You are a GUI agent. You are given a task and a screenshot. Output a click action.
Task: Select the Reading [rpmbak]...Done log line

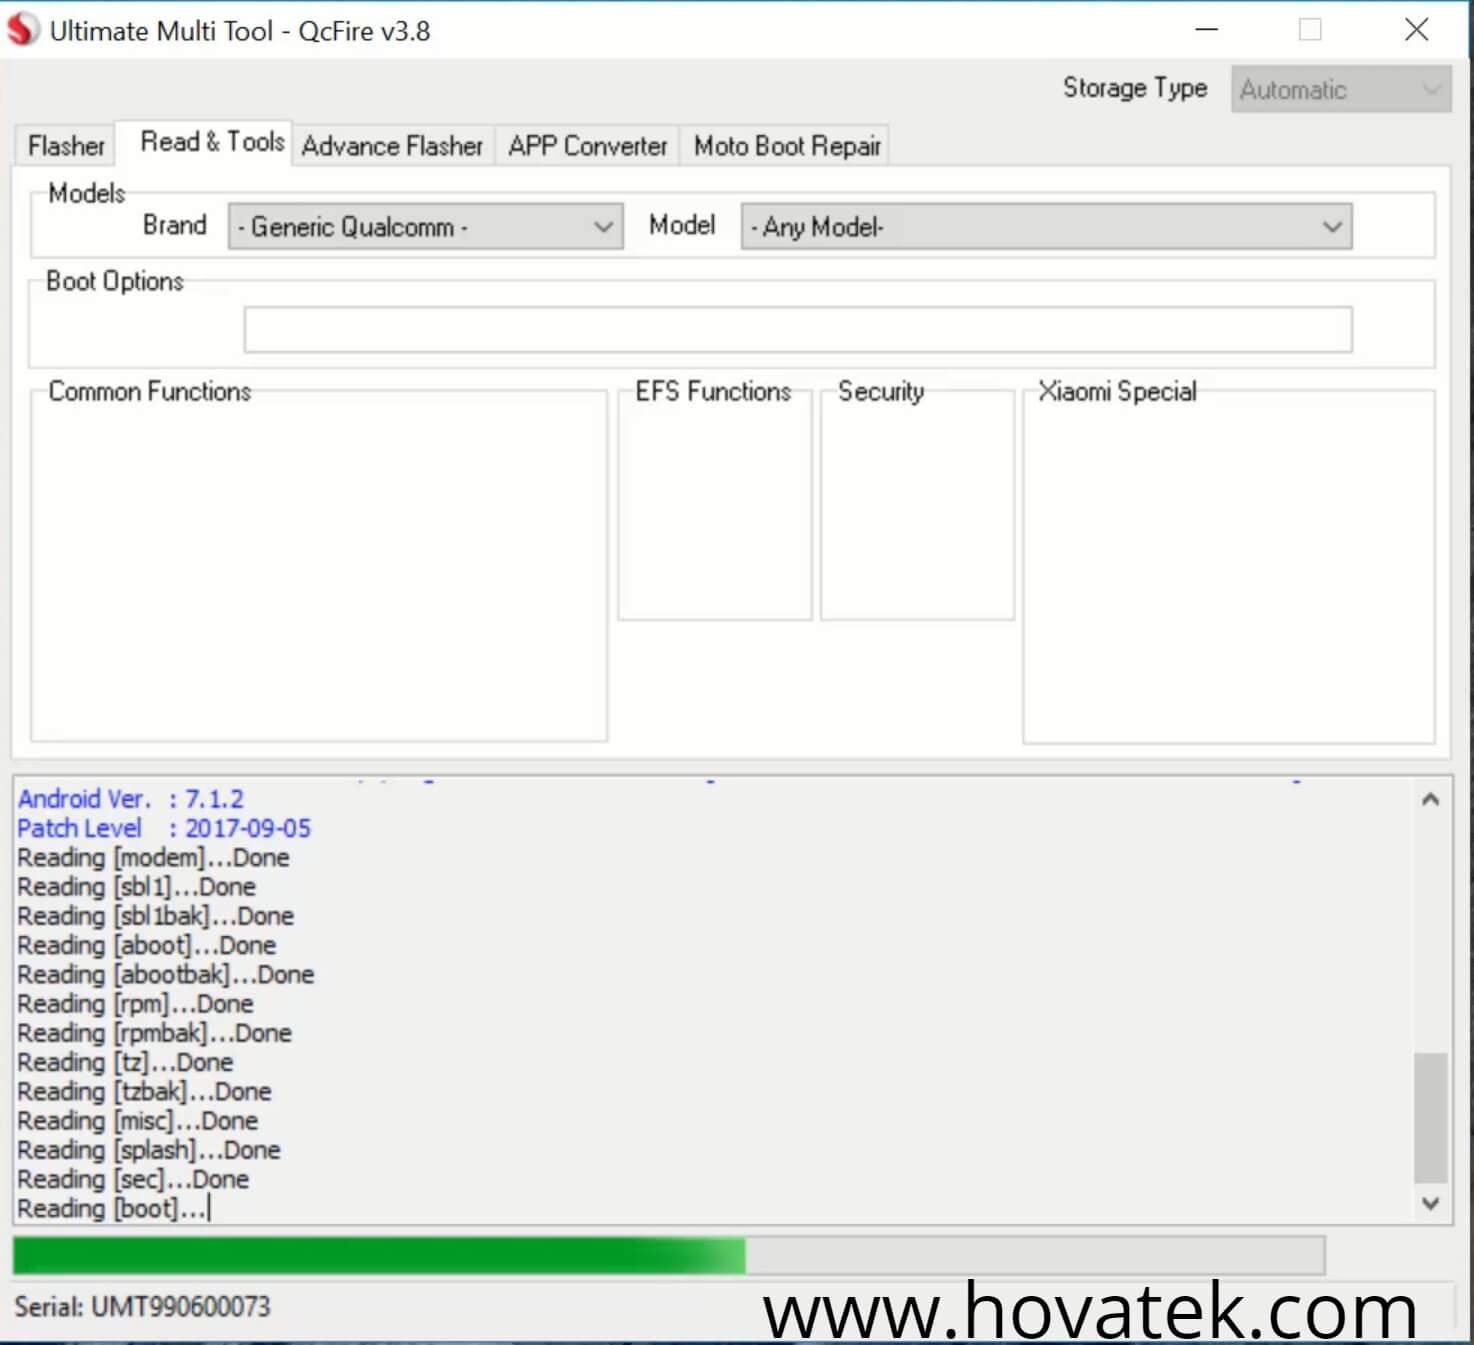(155, 1033)
